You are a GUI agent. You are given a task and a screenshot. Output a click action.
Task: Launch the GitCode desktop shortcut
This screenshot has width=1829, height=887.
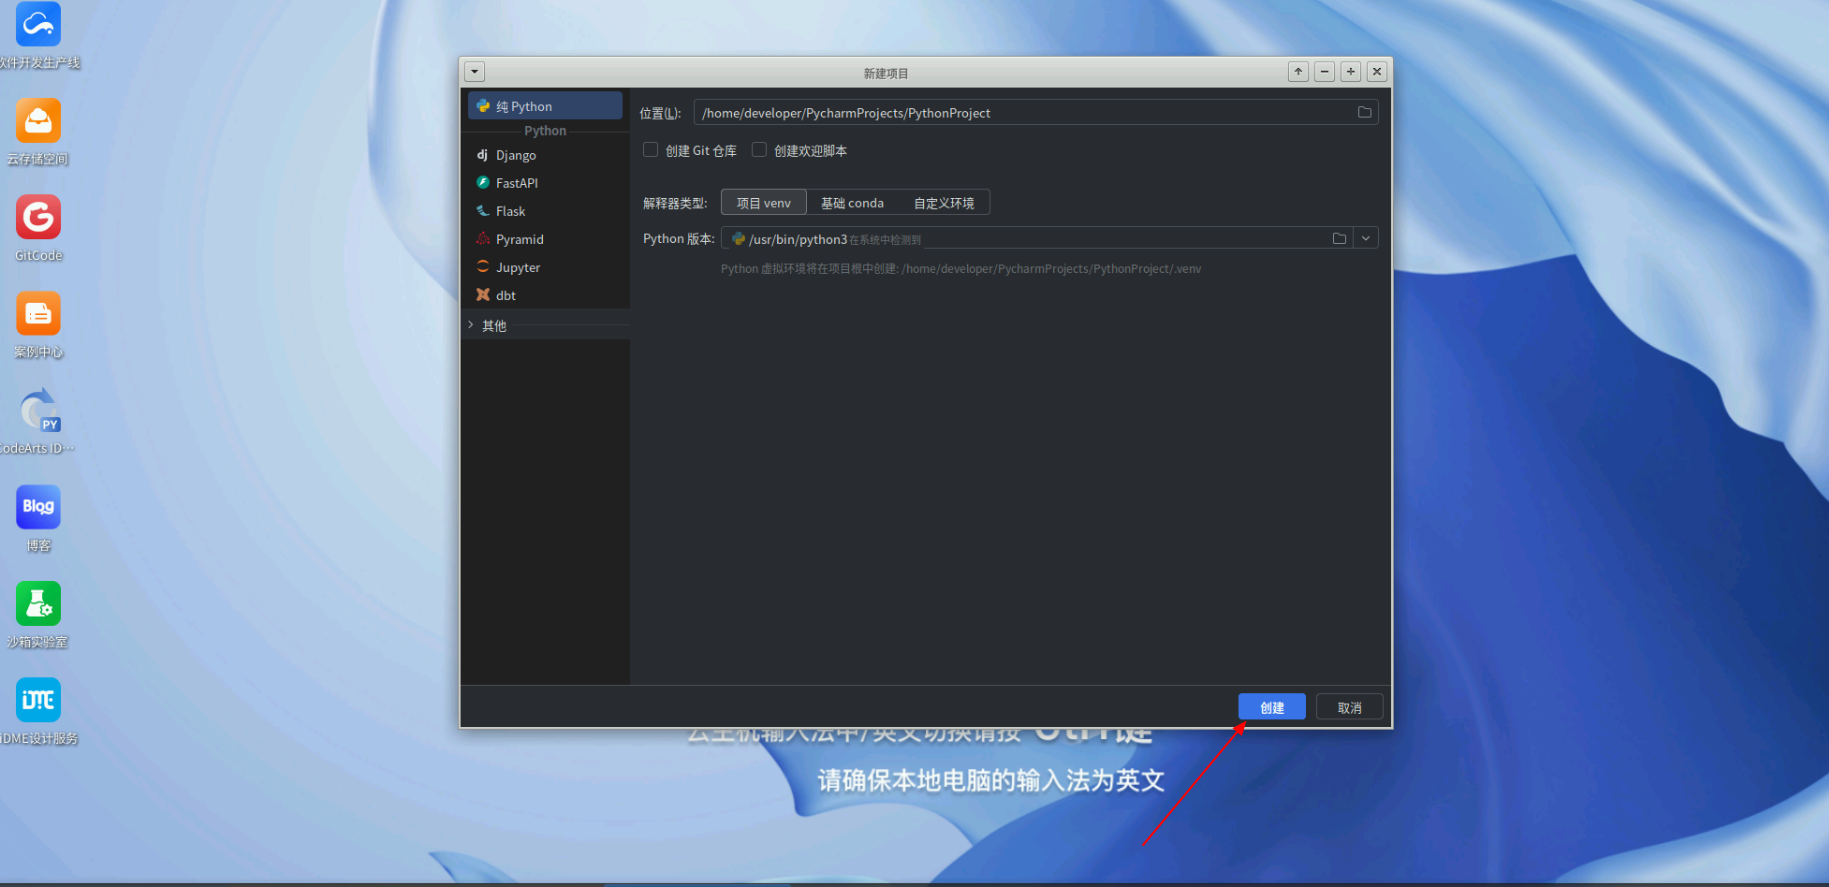pyautogui.click(x=38, y=217)
